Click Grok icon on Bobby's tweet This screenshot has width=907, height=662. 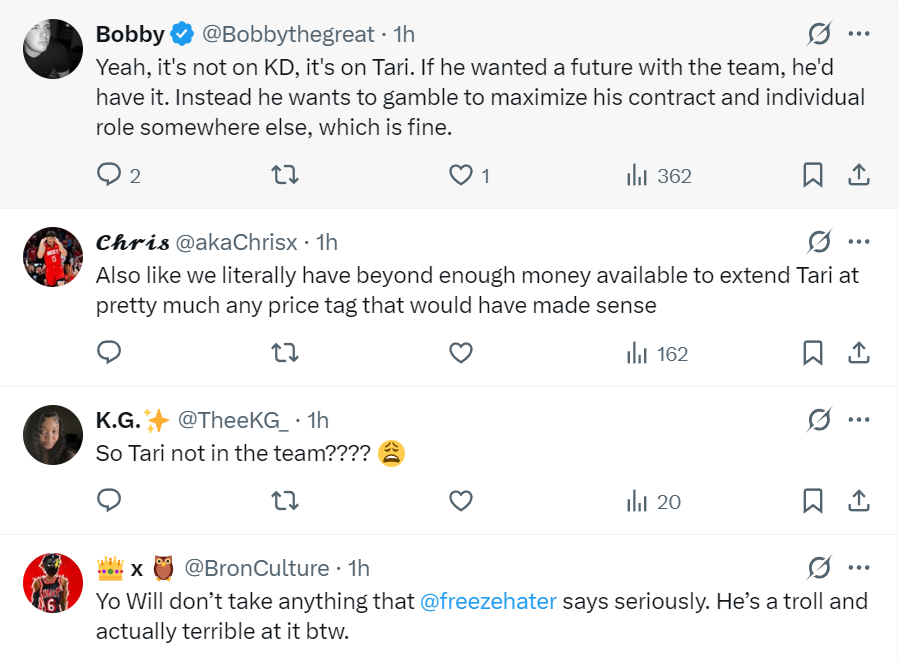[x=819, y=34]
